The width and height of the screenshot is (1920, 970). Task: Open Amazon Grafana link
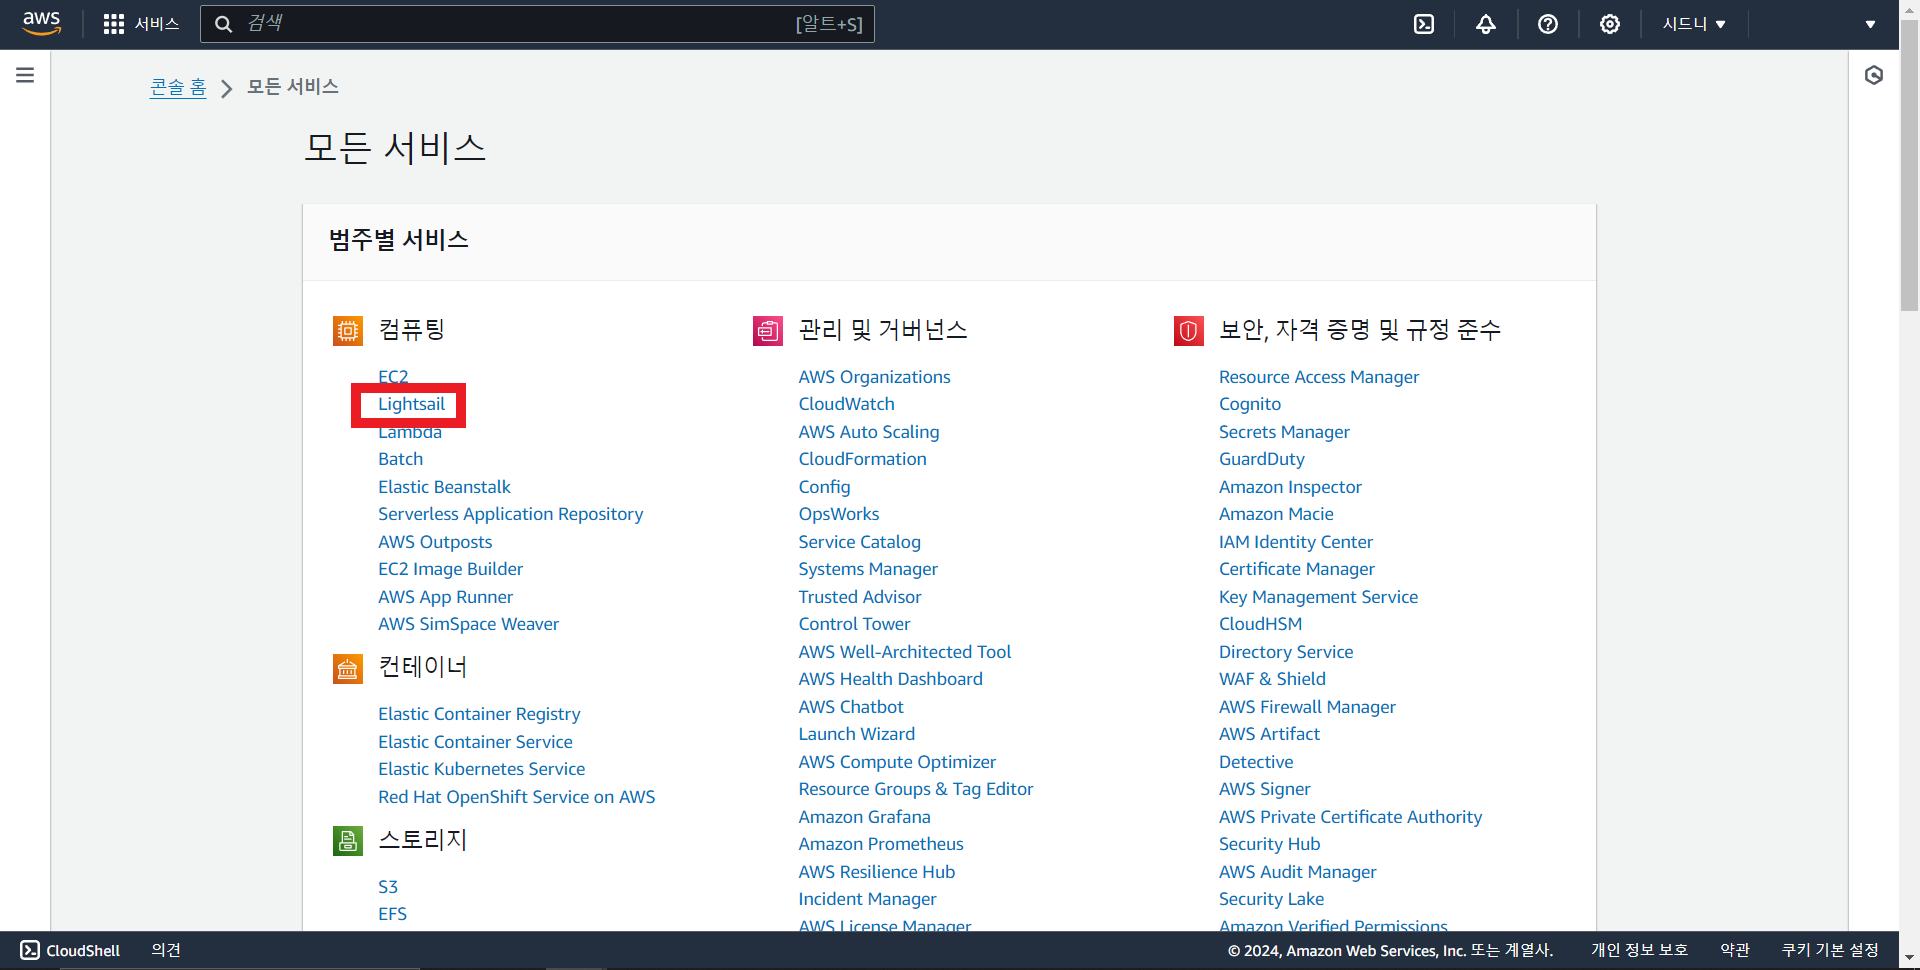point(864,817)
